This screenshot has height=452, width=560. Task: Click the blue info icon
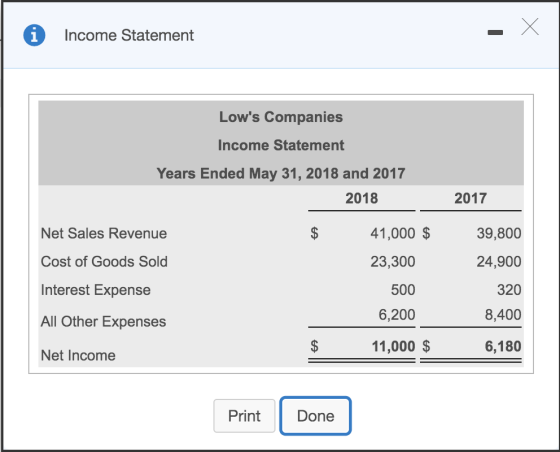pos(34,35)
